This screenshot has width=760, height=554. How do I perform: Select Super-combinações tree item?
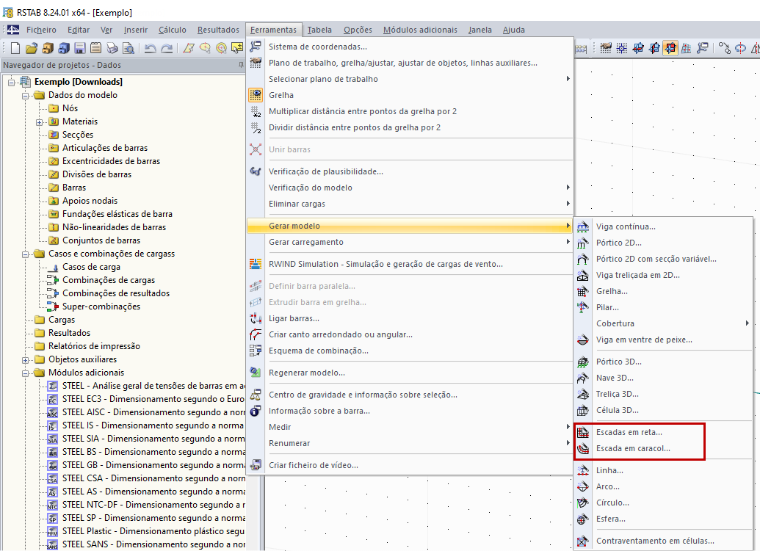point(101,307)
